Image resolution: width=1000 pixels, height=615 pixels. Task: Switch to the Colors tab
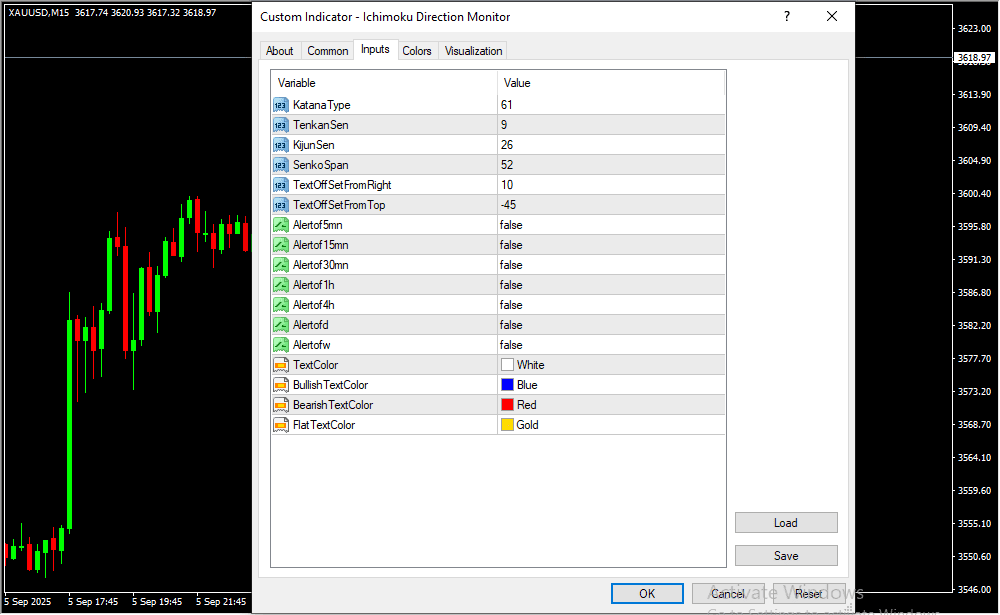point(417,51)
